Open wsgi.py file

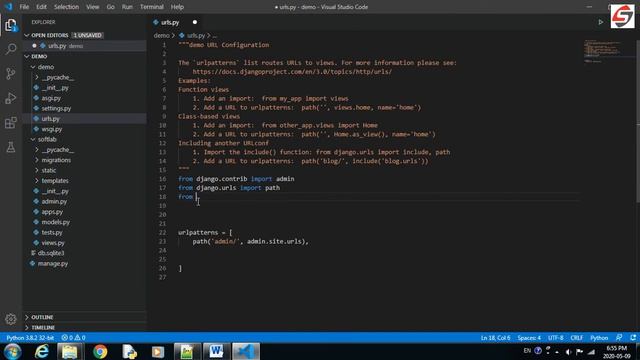click(84, 129)
